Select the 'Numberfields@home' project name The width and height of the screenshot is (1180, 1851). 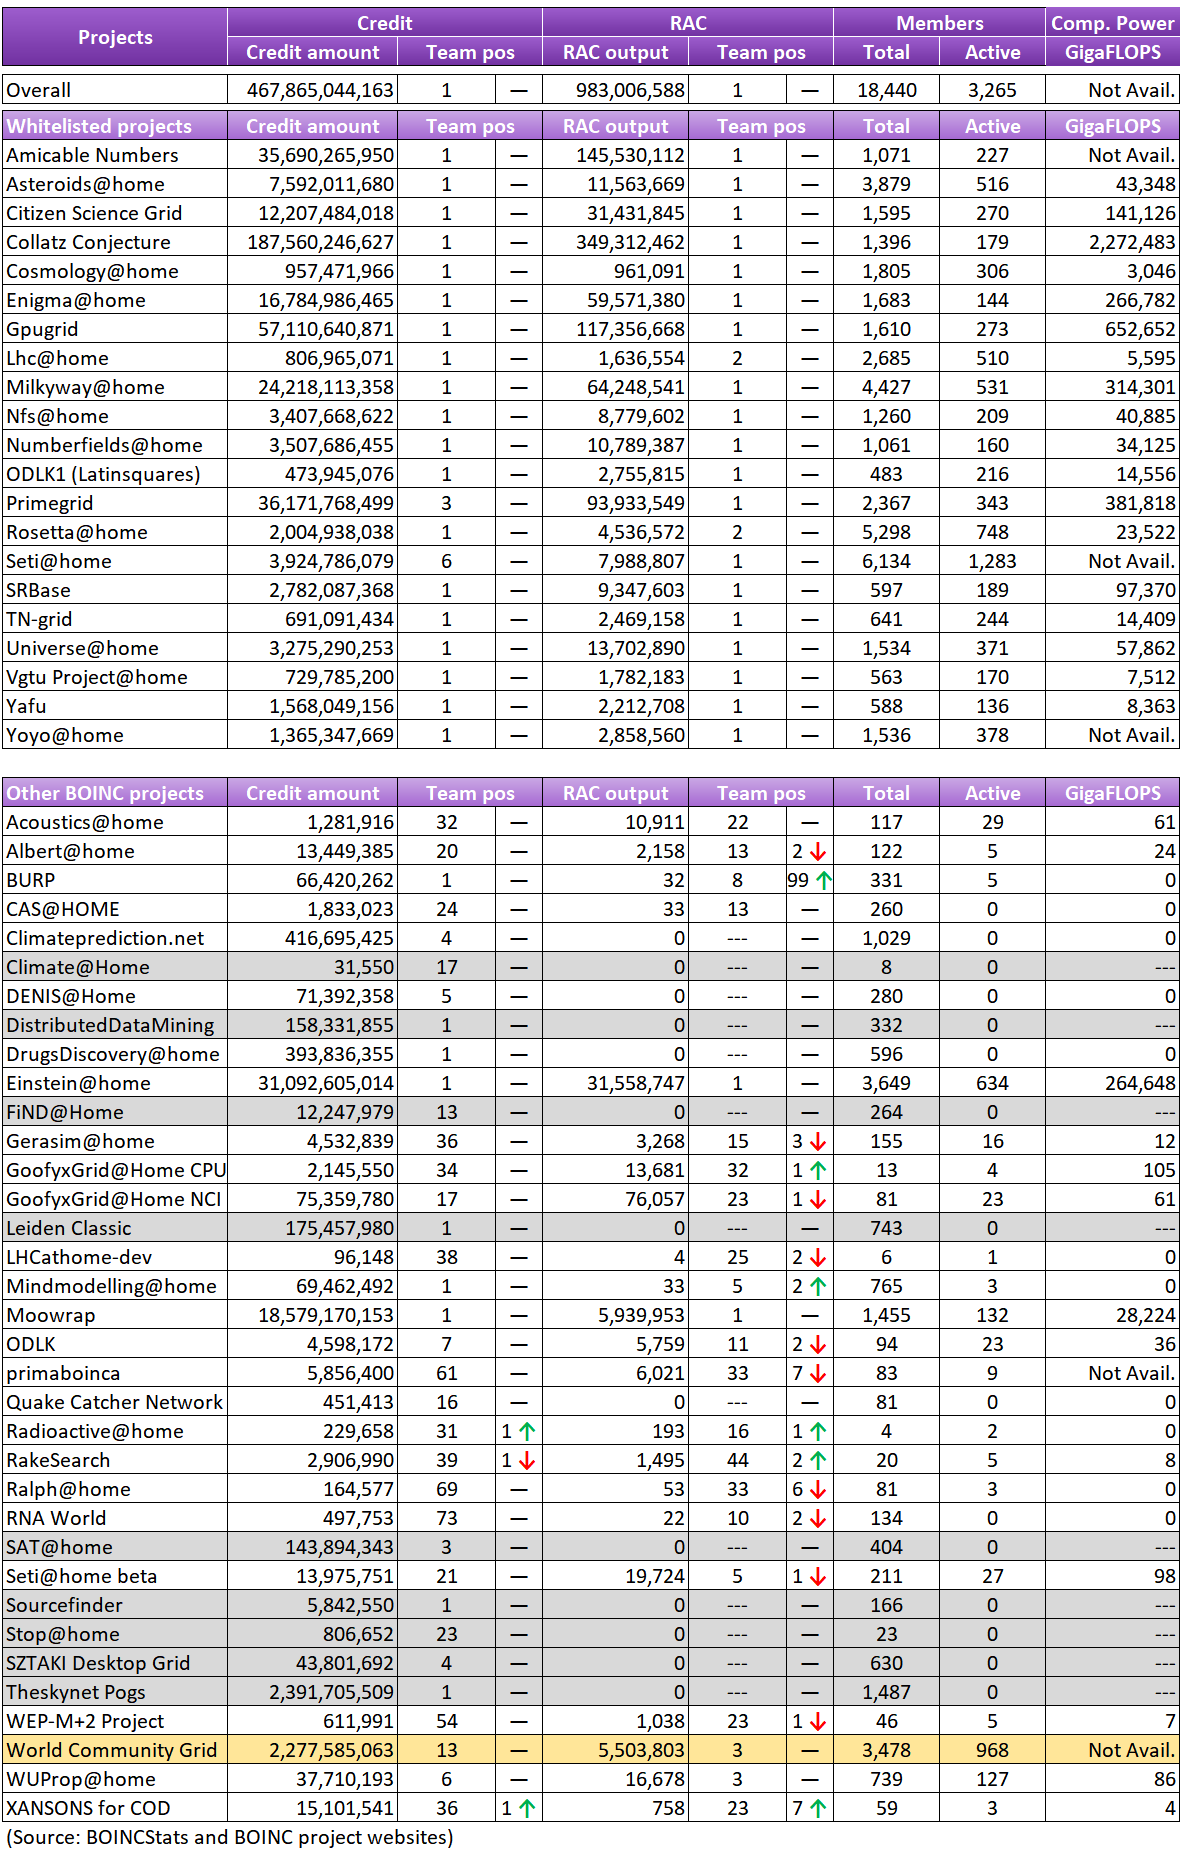point(104,445)
